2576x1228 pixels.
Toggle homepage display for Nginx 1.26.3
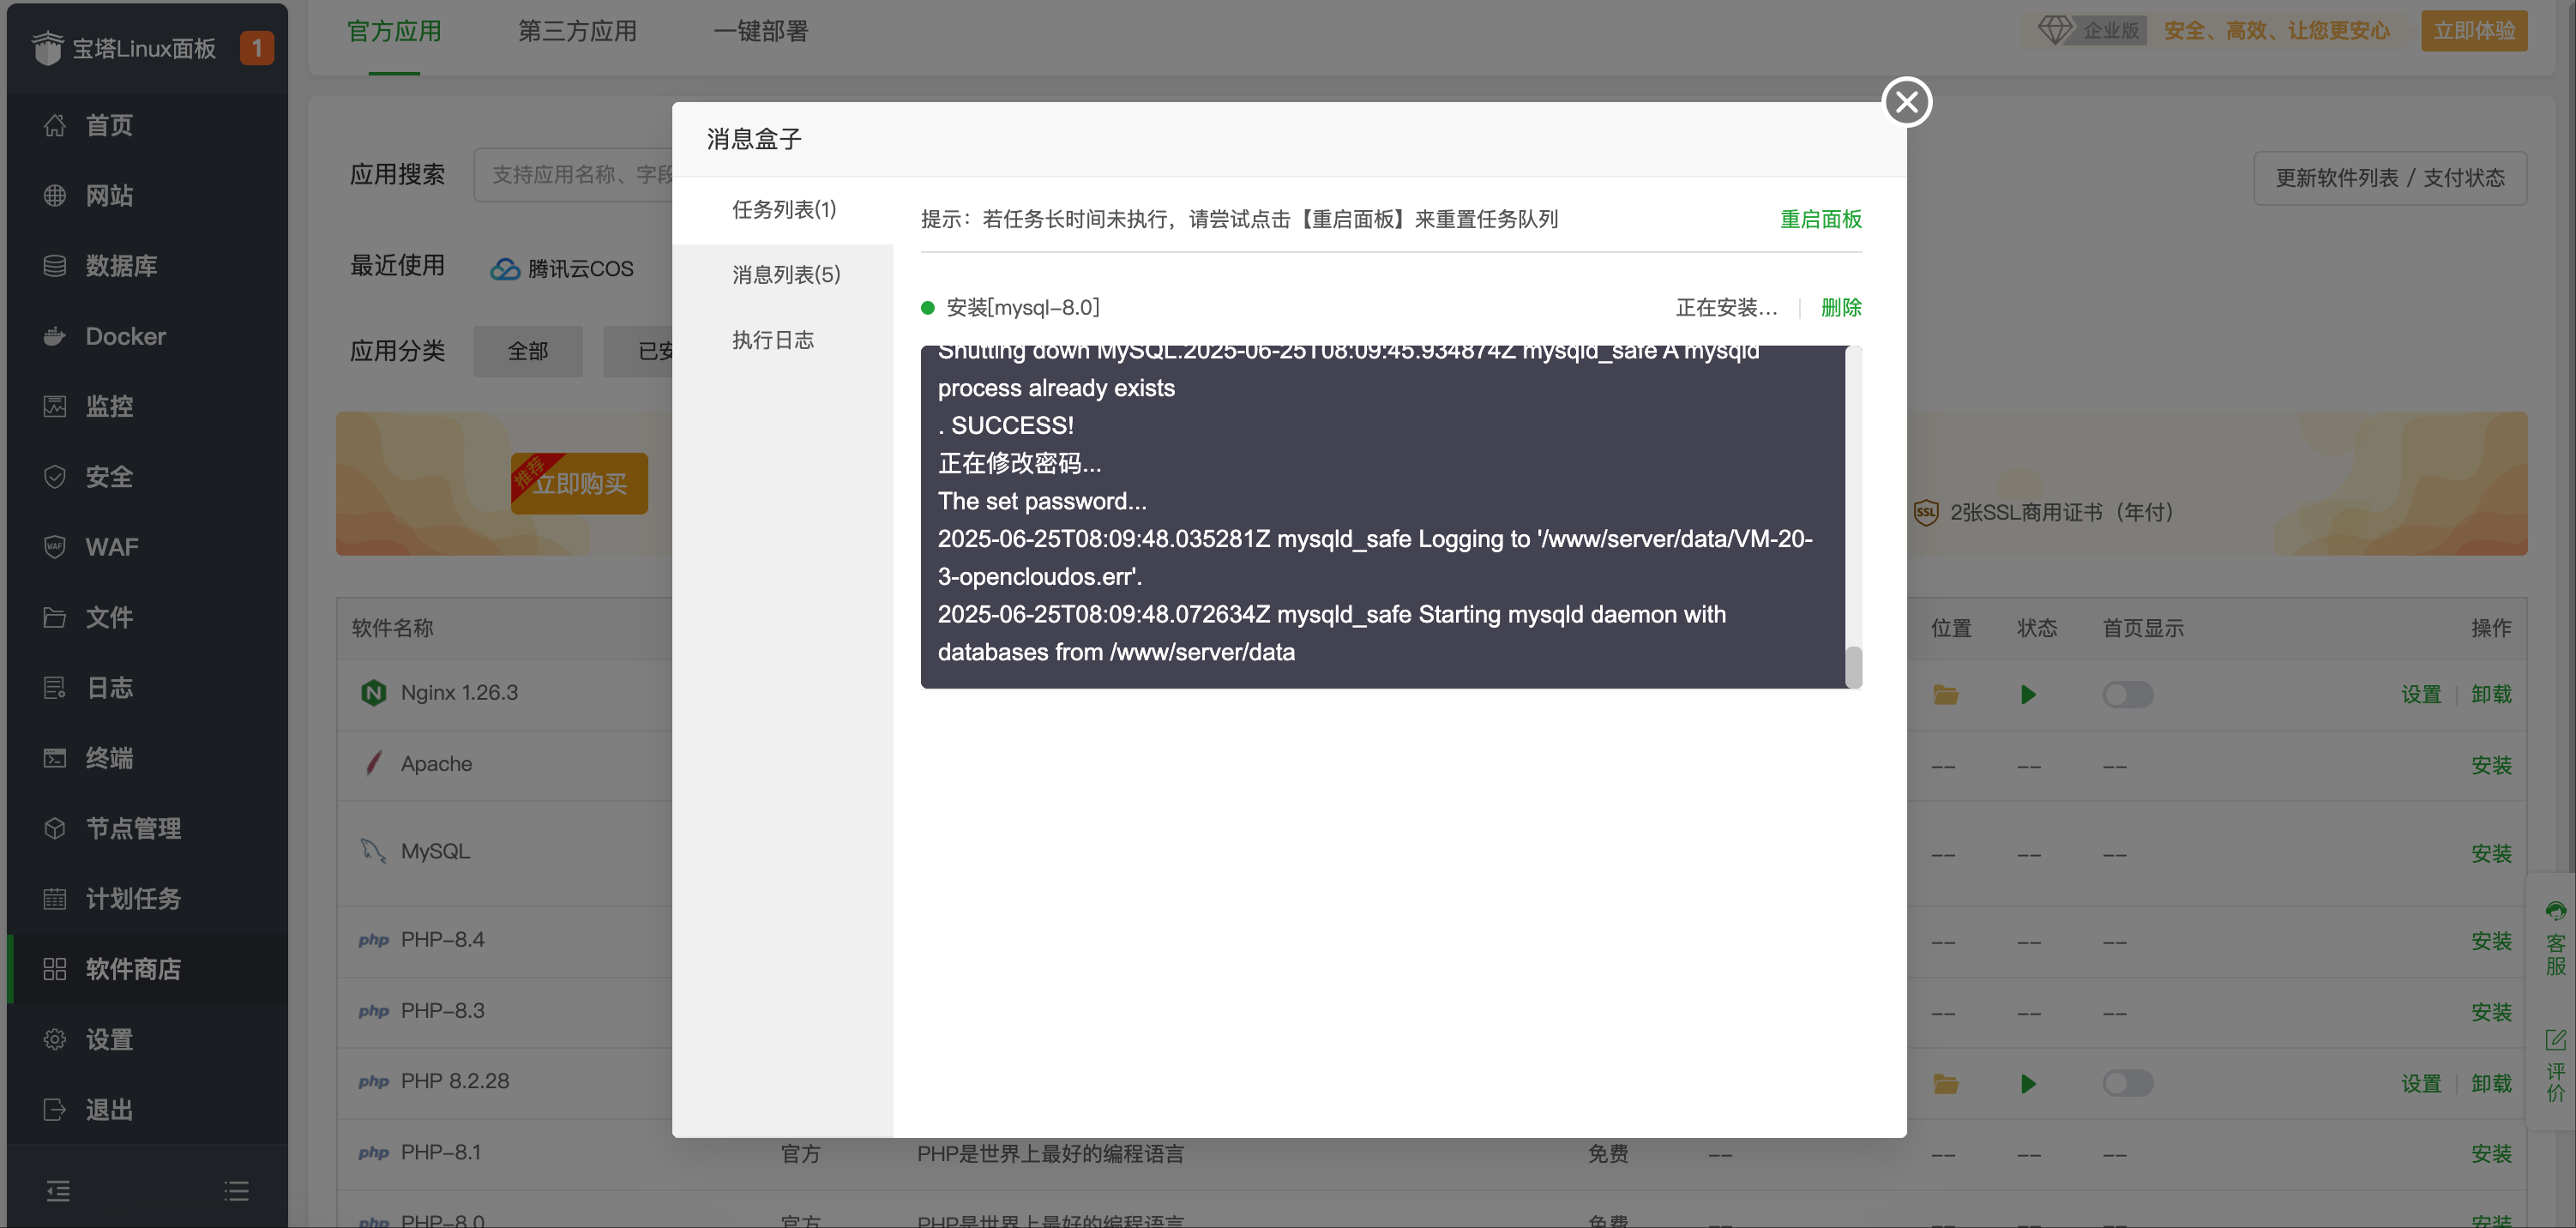point(2127,694)
